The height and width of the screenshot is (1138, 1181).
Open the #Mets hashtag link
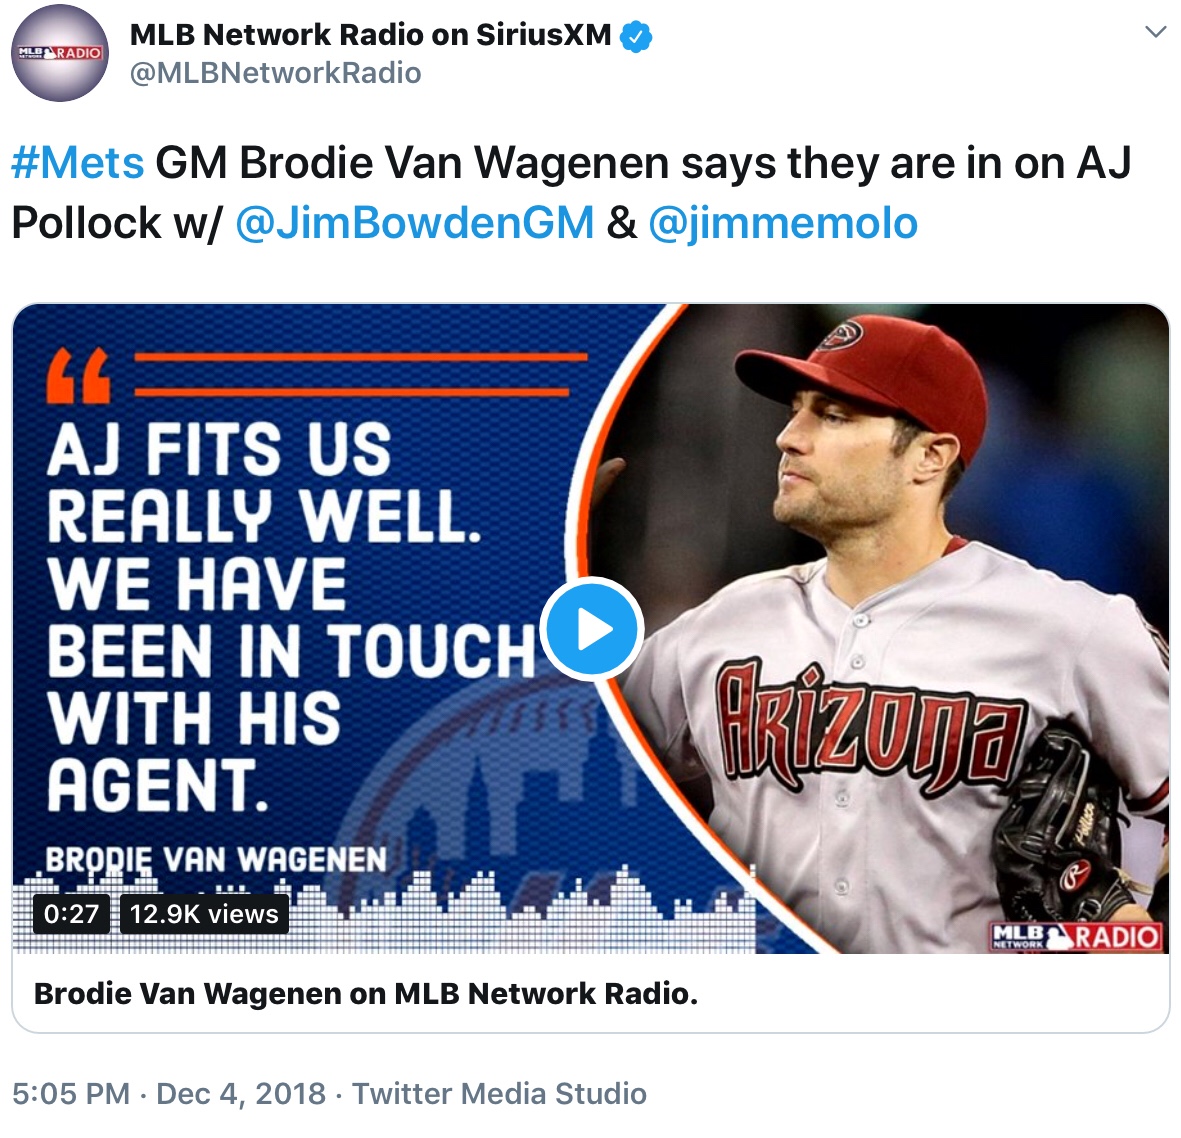[78, 163]
